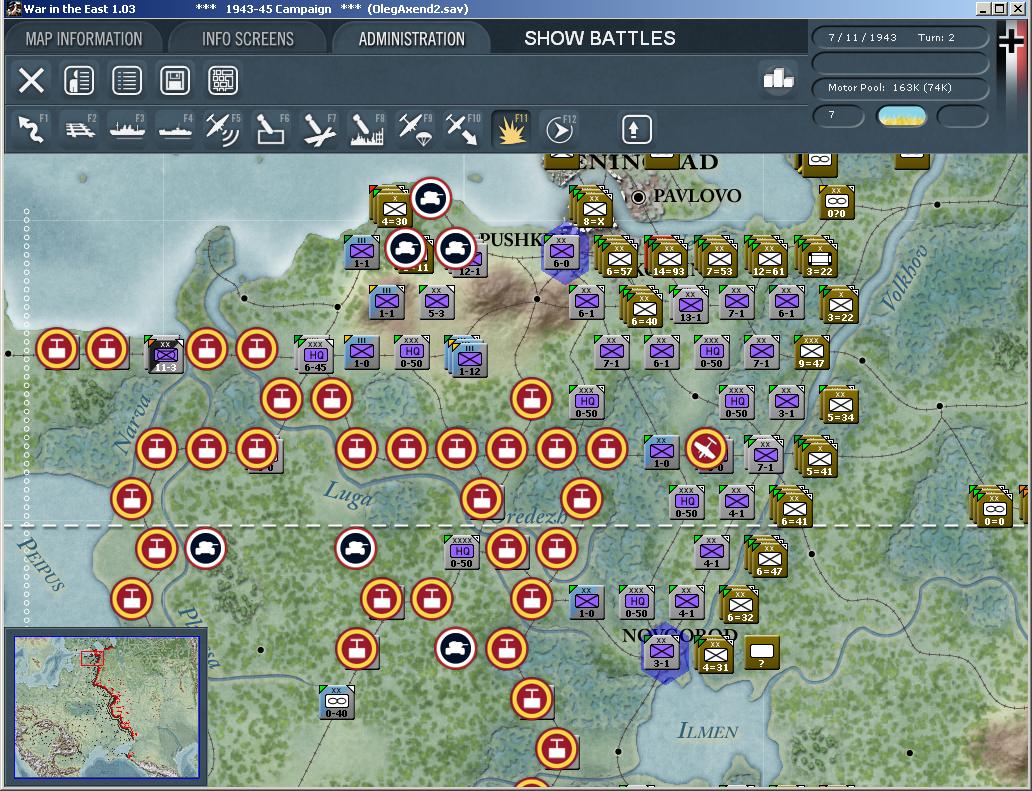Click the date and turn display field
This screenshot has width=1032, height=791.
click(x=900, y=38)
